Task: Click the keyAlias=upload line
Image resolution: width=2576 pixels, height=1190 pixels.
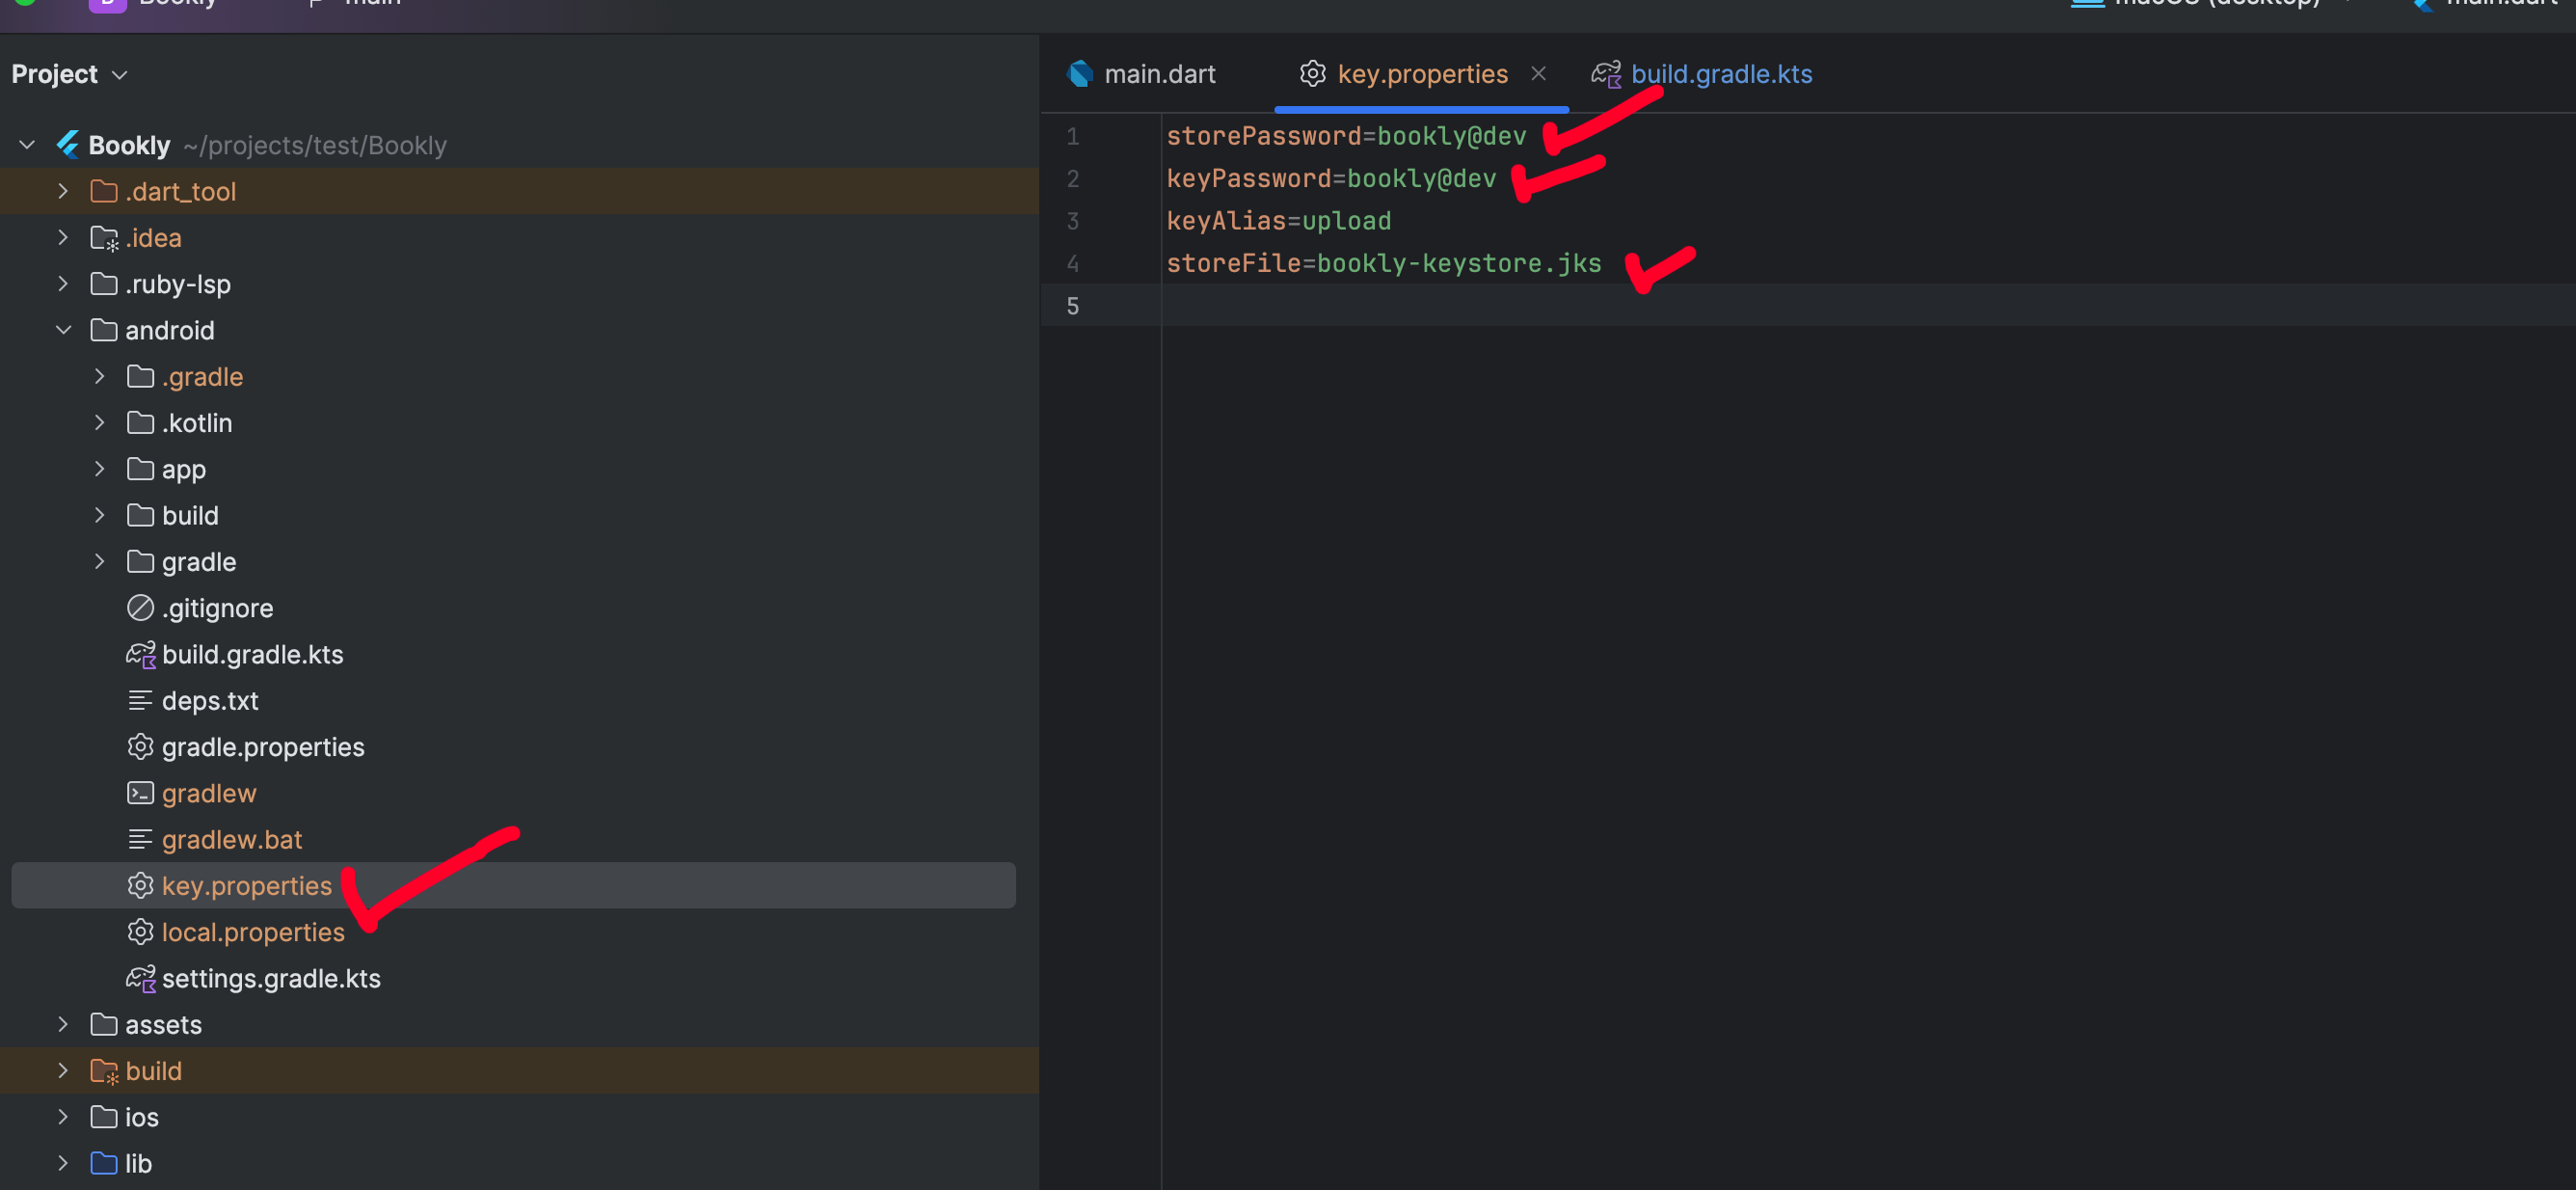Action: [x=1278, y=221]
